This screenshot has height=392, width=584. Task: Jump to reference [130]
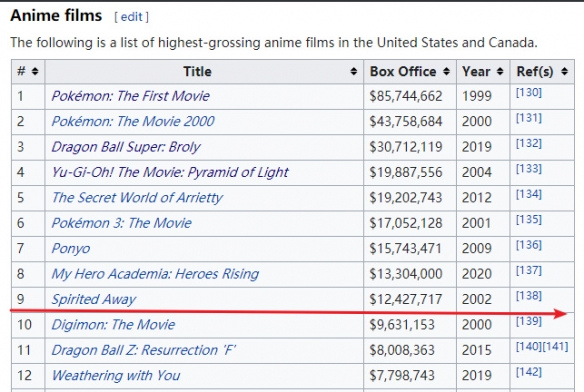point(529,92)
